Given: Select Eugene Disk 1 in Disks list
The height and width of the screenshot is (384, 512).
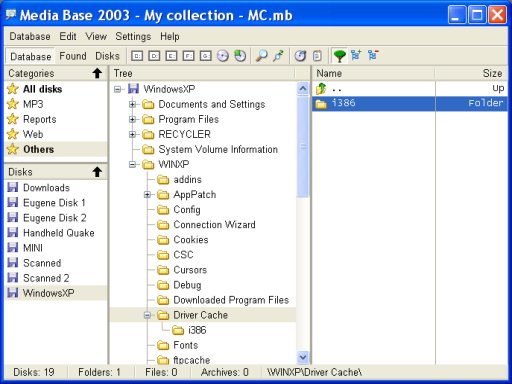Looking at the screenshot, I should click(56, 202).
